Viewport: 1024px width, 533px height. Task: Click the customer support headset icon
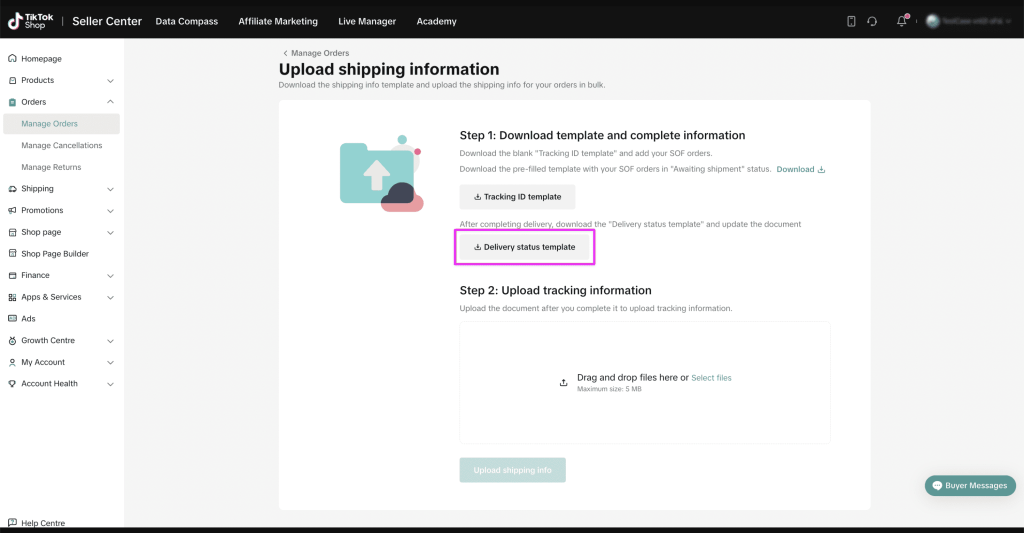click(x=872, y=21)
